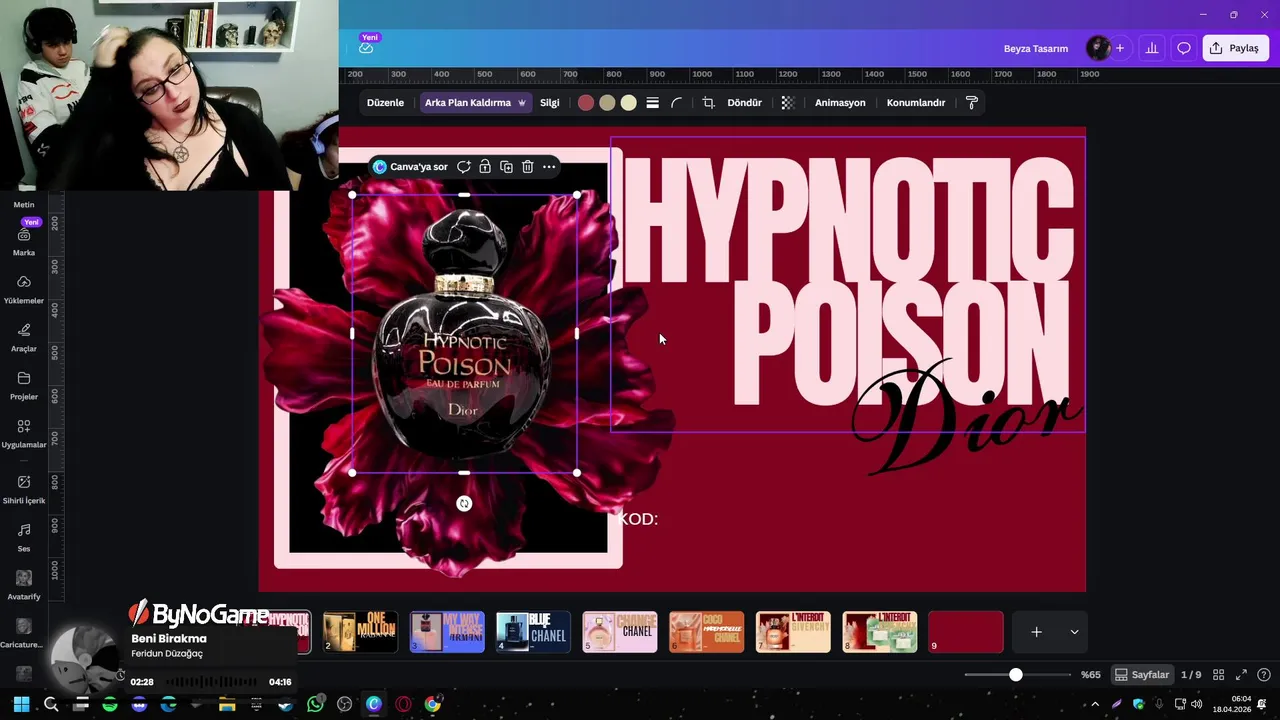Image resolution: width=1280 pixels, height=720 pixels.
Task: Select the Blue Chanel page 4 thumbnail
Action: coord(534,632)
